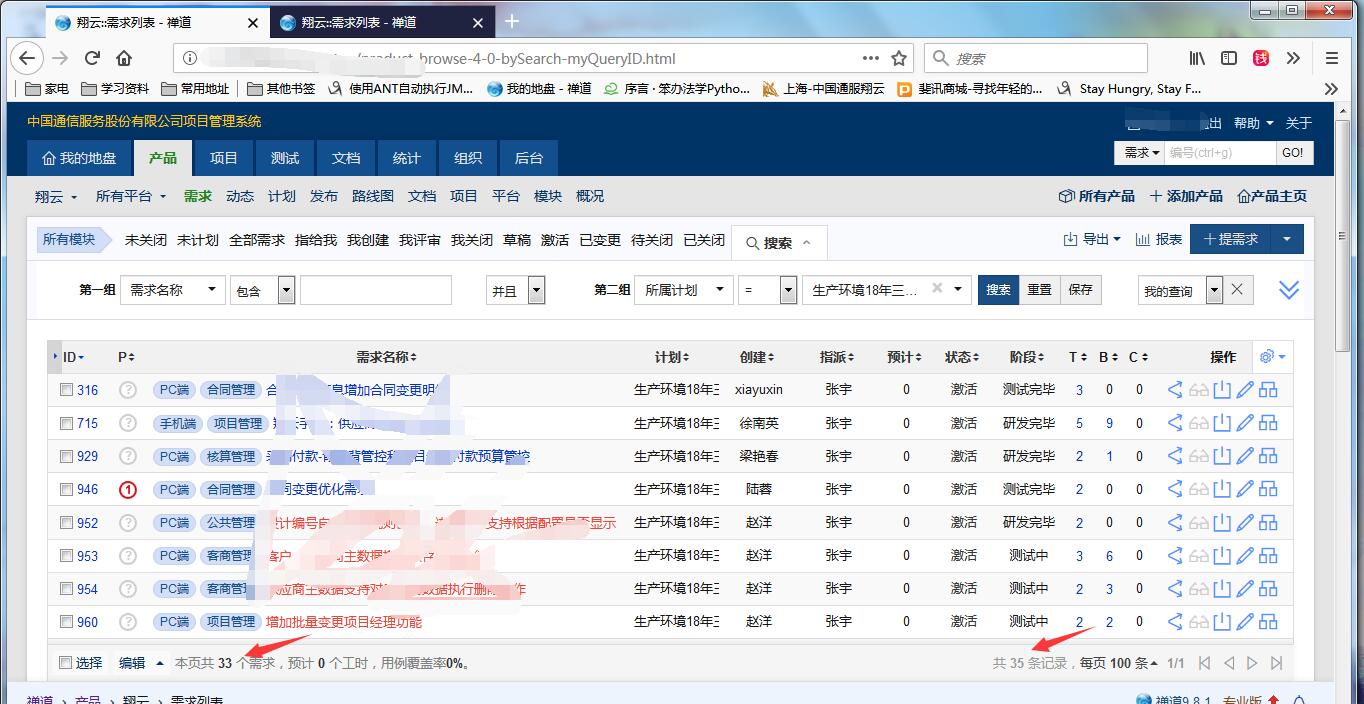Image resolution: width=1364 pixels, height=704 pixels.
Task: Tick the checkbox for requirement 316
Action: pos(66,390)
